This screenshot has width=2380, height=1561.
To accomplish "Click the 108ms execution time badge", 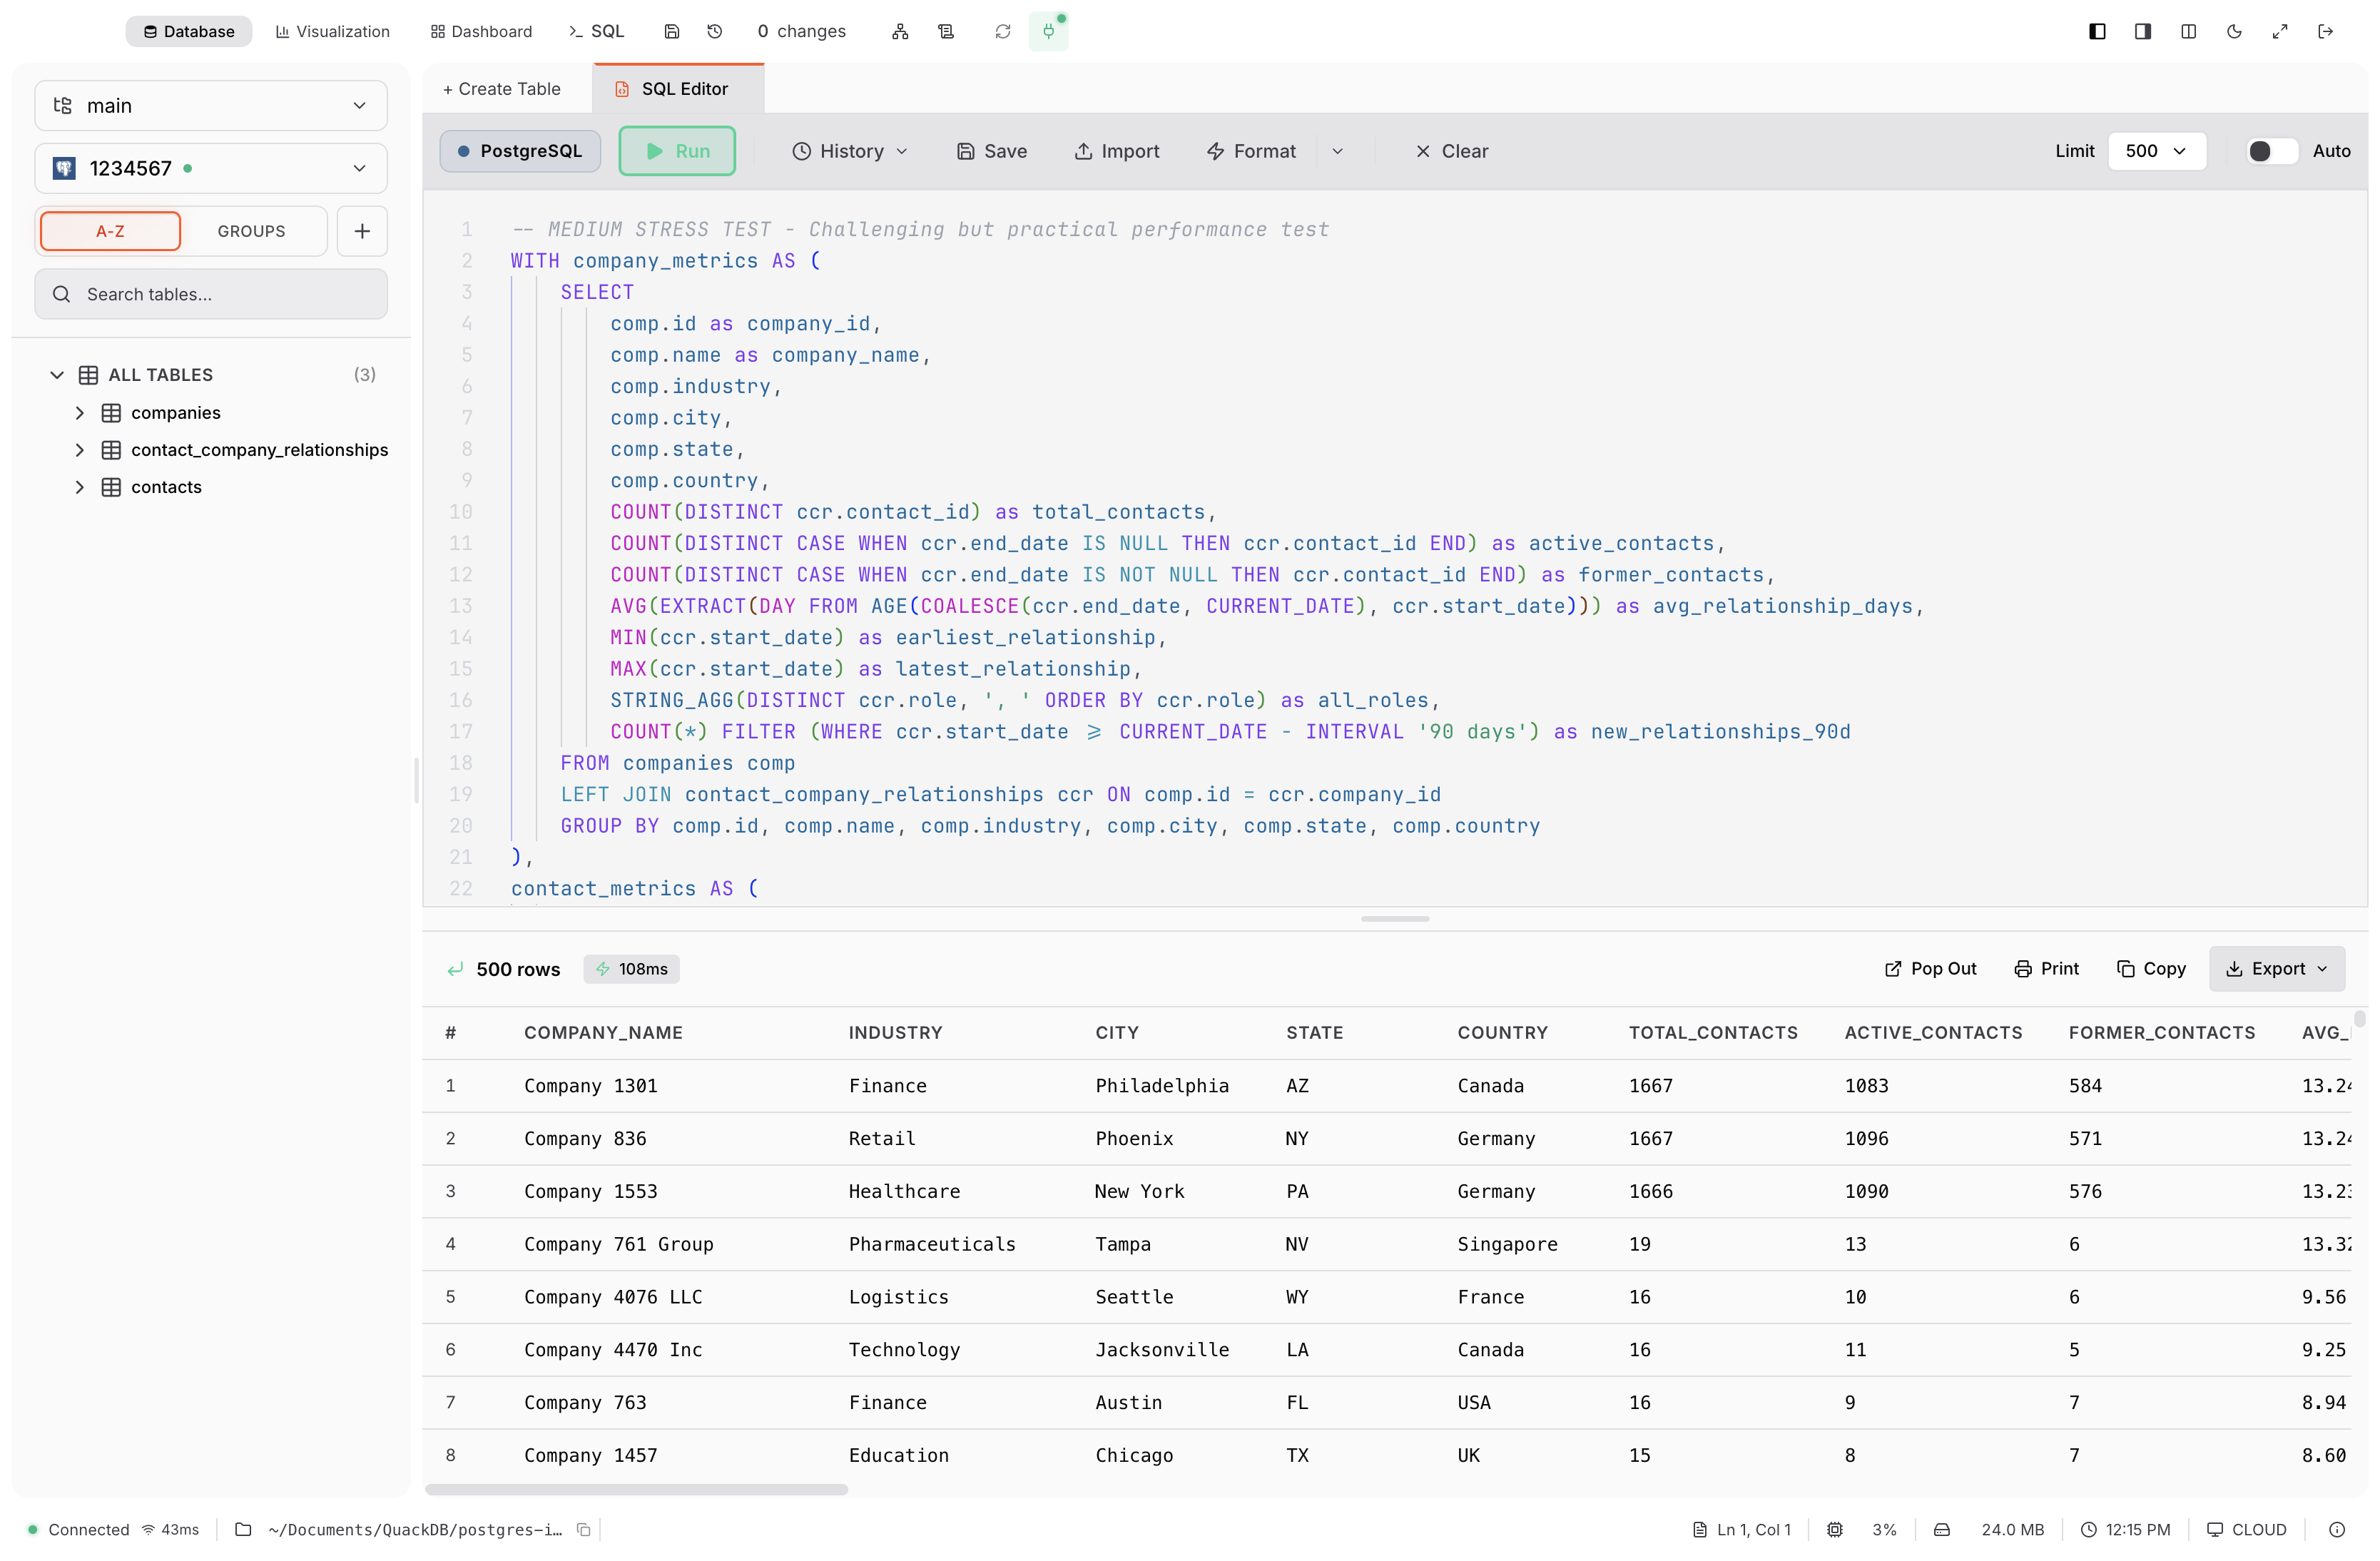I will tap(631, 968).
